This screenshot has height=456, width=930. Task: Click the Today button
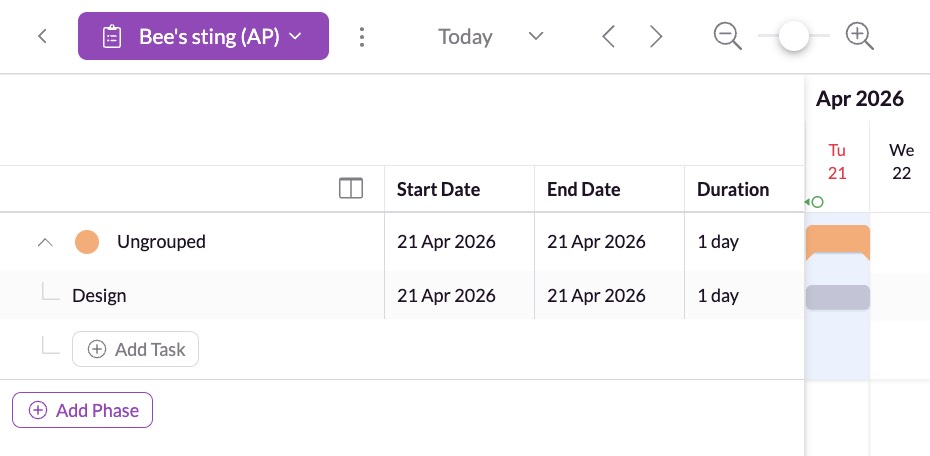(x=465, y=37)
